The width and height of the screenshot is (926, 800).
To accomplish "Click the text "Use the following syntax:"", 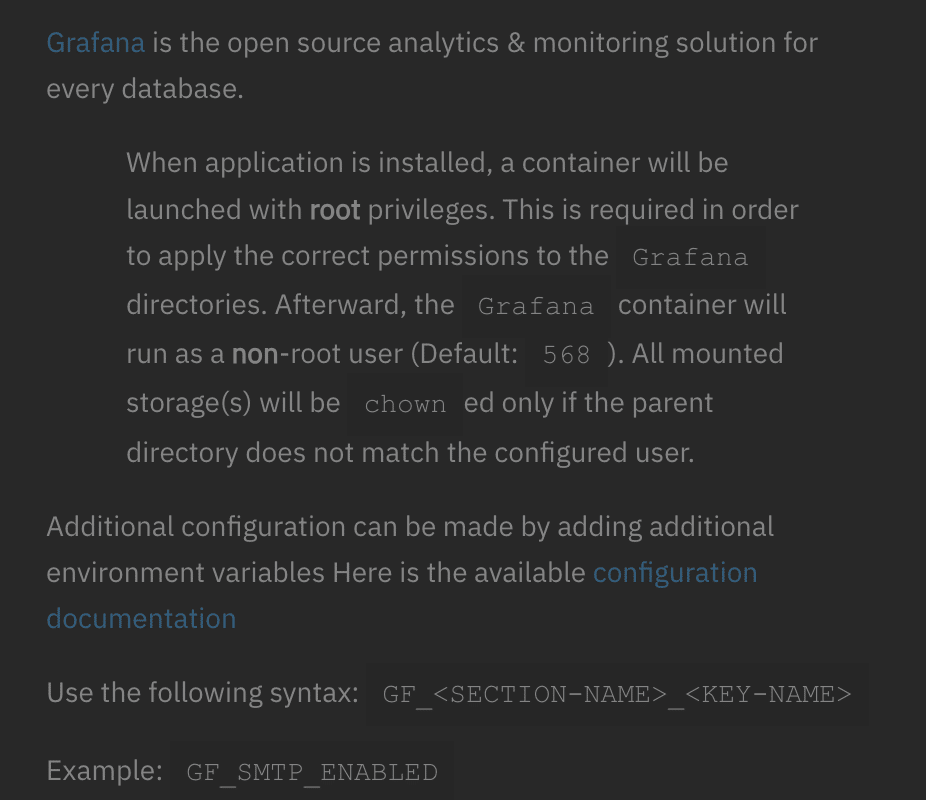I will coord(203,693).
